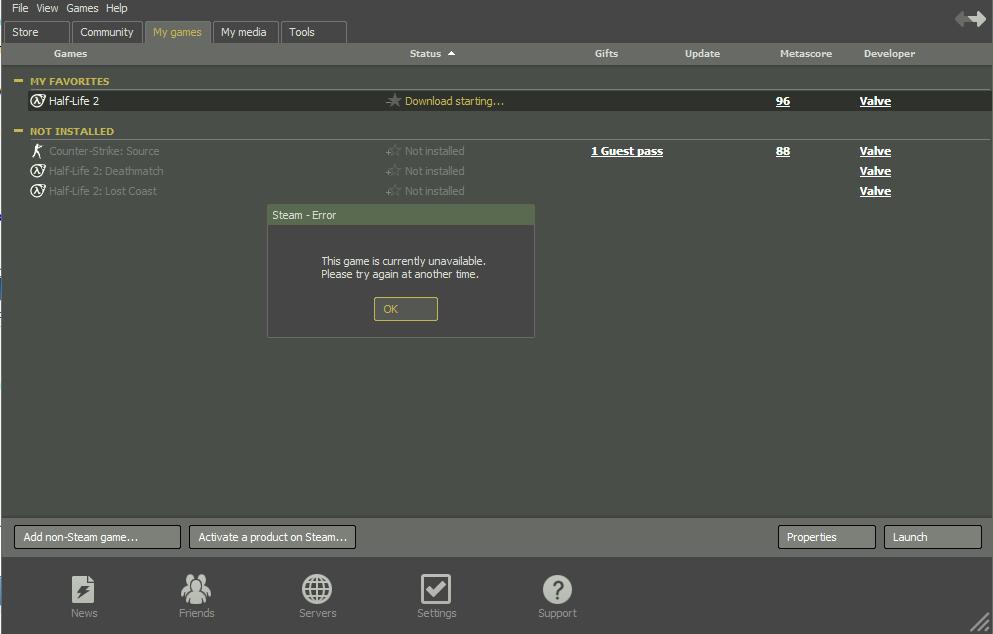Sort by the Developer column header
Image resolution: width=993 pixels, height=634 pixels.
(889, 54)
